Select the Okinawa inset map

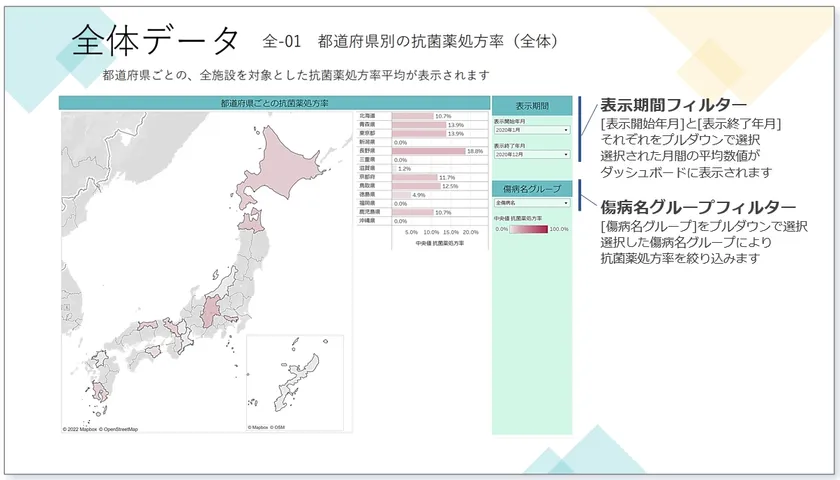coord(295,383)
